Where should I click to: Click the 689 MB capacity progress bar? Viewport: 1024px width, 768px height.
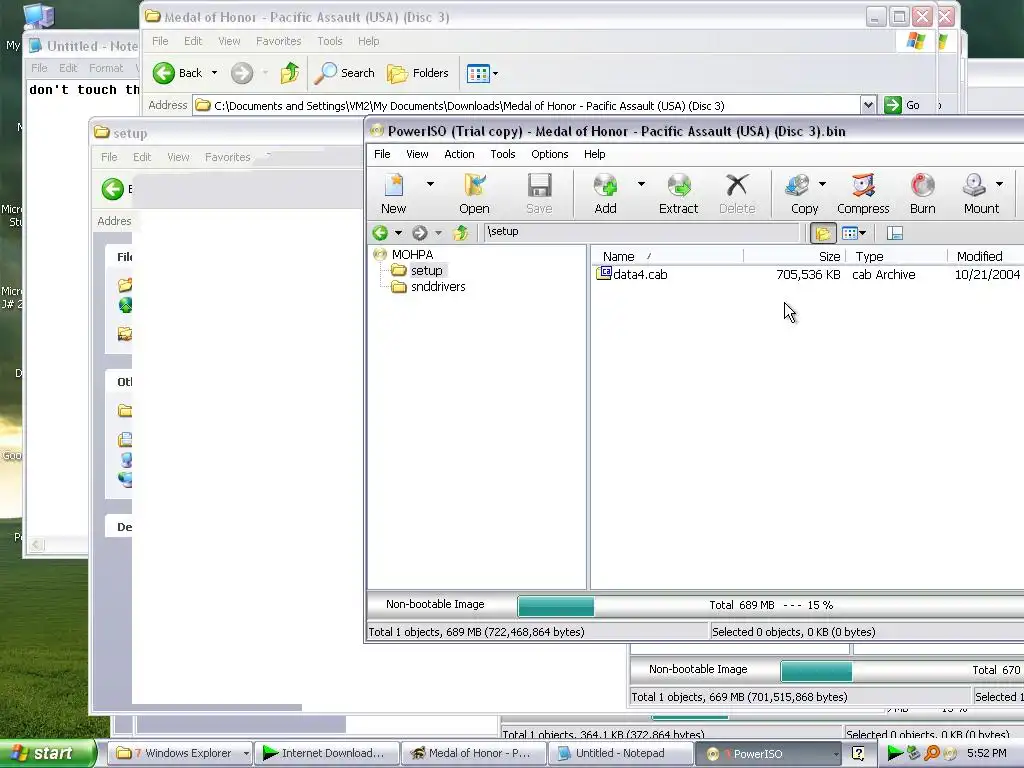[x=771, y=605]
